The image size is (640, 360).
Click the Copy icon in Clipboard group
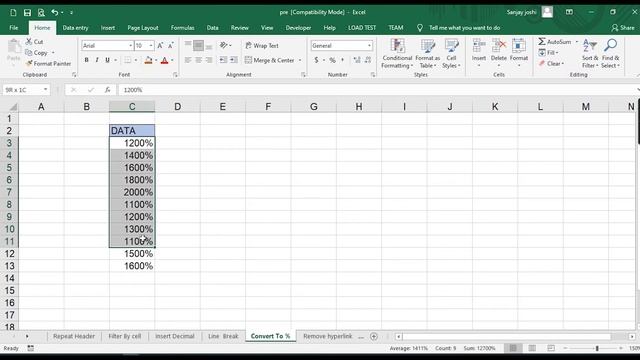(x=29, y=53)
